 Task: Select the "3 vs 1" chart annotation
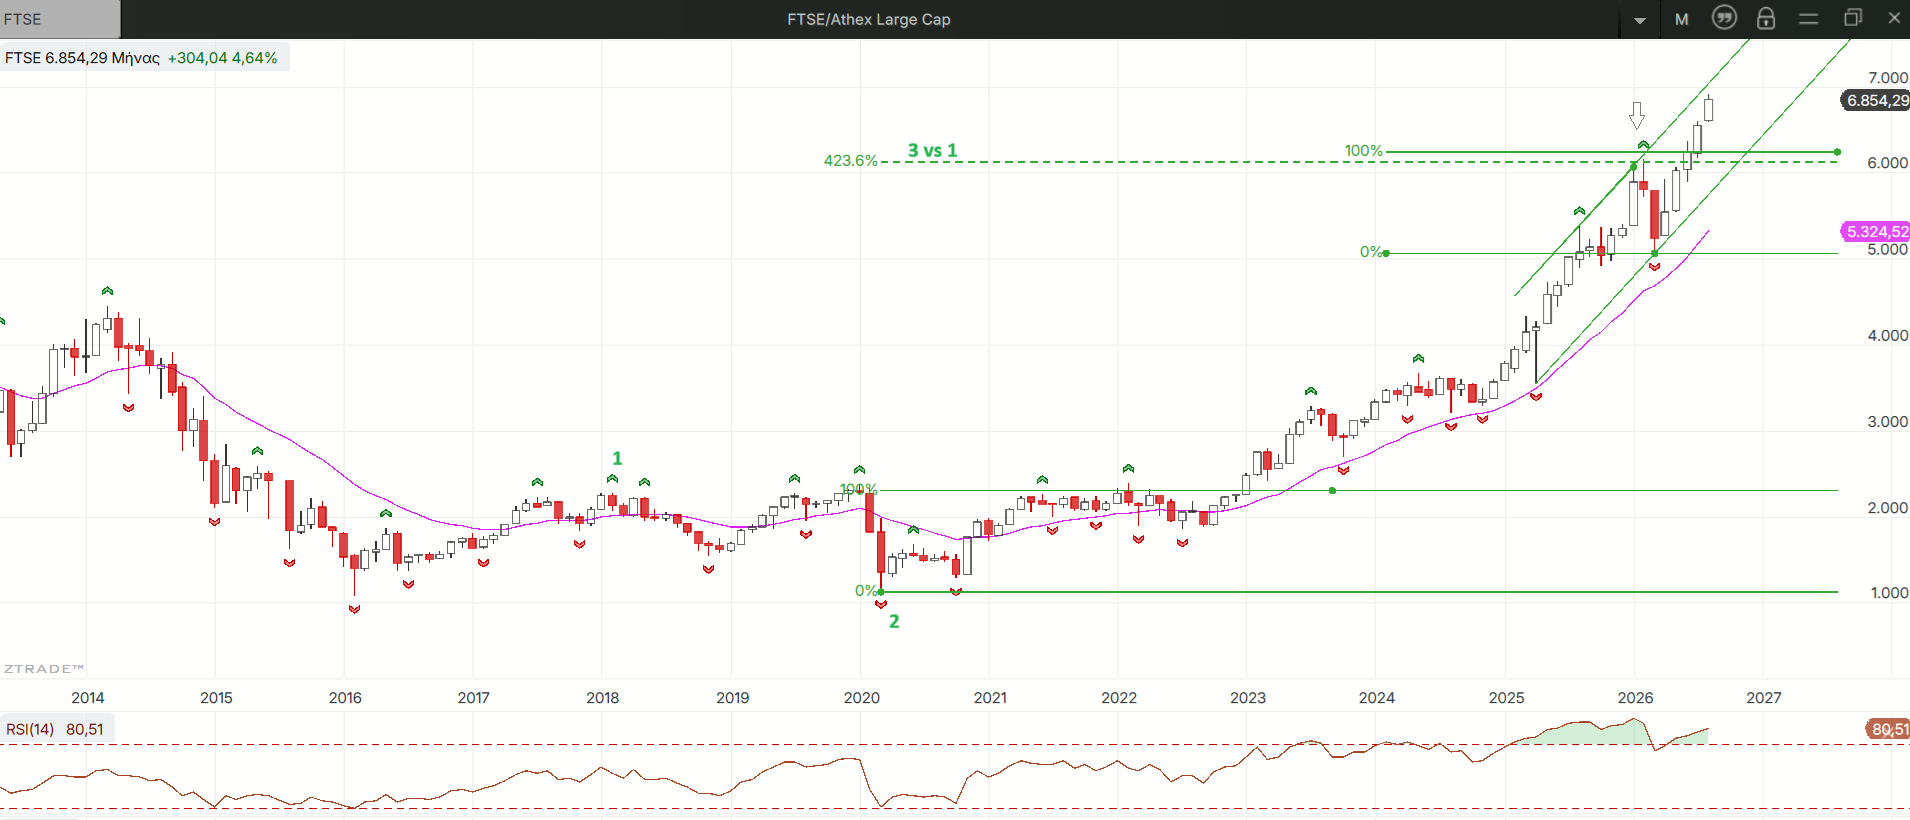[x=932, y=150]
